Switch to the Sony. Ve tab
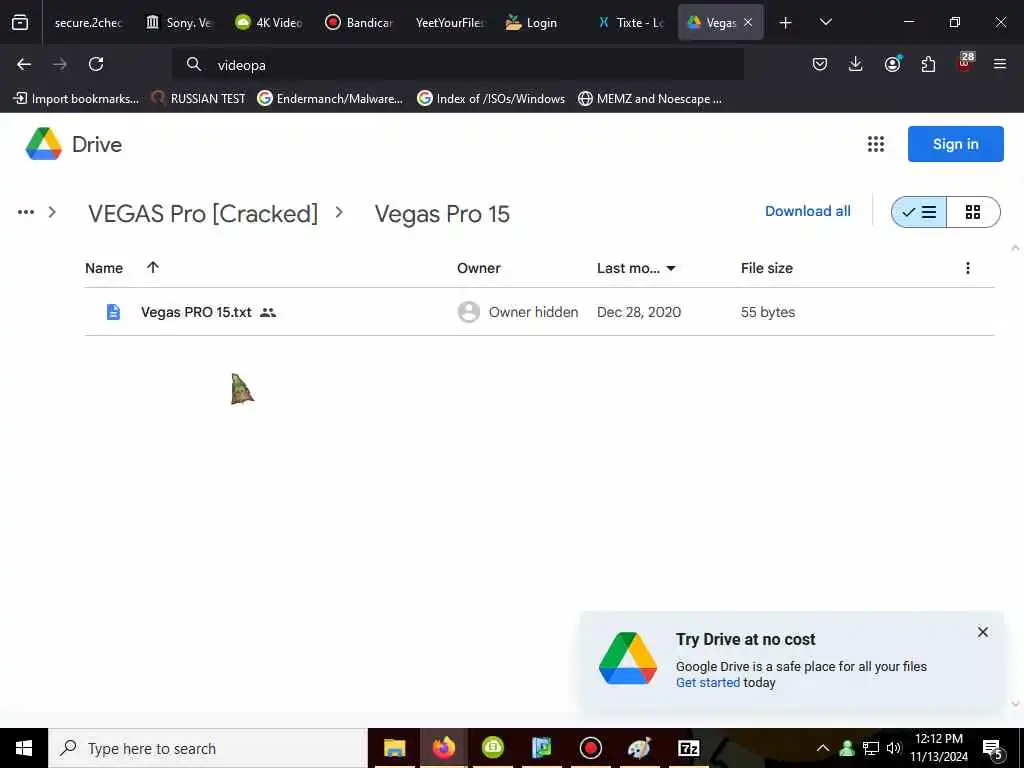This screenshot has height=768, width=1024. tap(180, 23)
